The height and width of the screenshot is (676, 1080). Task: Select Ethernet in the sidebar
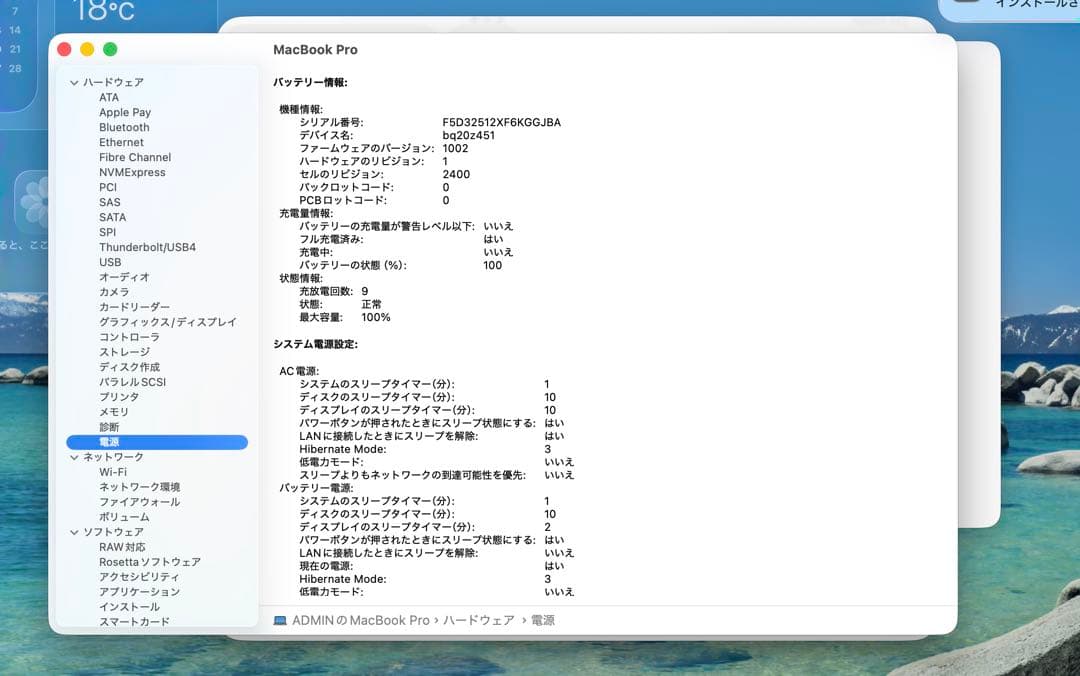click(121, 143)
